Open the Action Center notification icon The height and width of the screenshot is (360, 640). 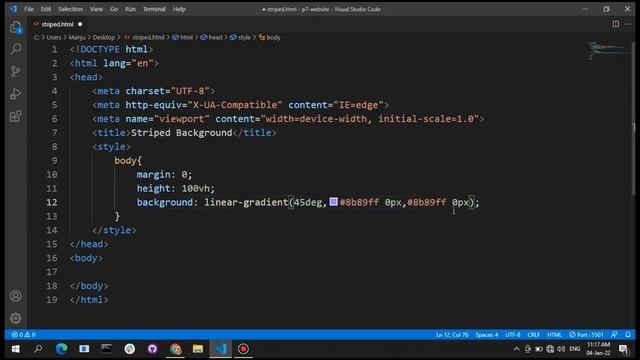(623, 349)
